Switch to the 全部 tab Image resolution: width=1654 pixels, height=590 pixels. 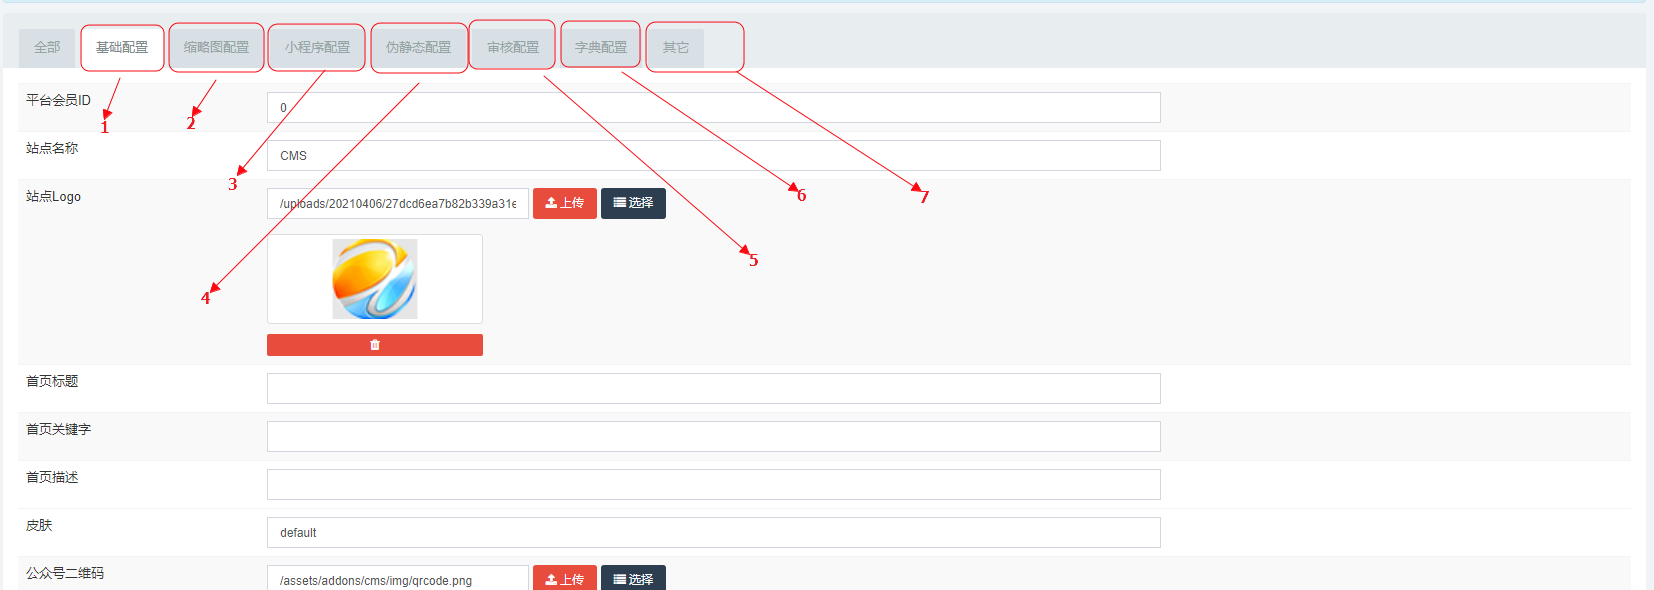[x=47, y=48]
